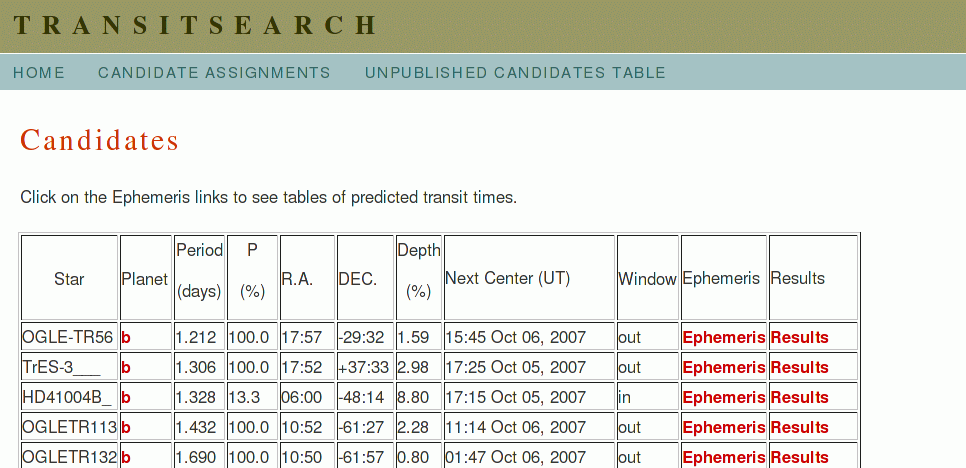View Ephemeris for OGLETR113
966x468 pixels.
724,427
